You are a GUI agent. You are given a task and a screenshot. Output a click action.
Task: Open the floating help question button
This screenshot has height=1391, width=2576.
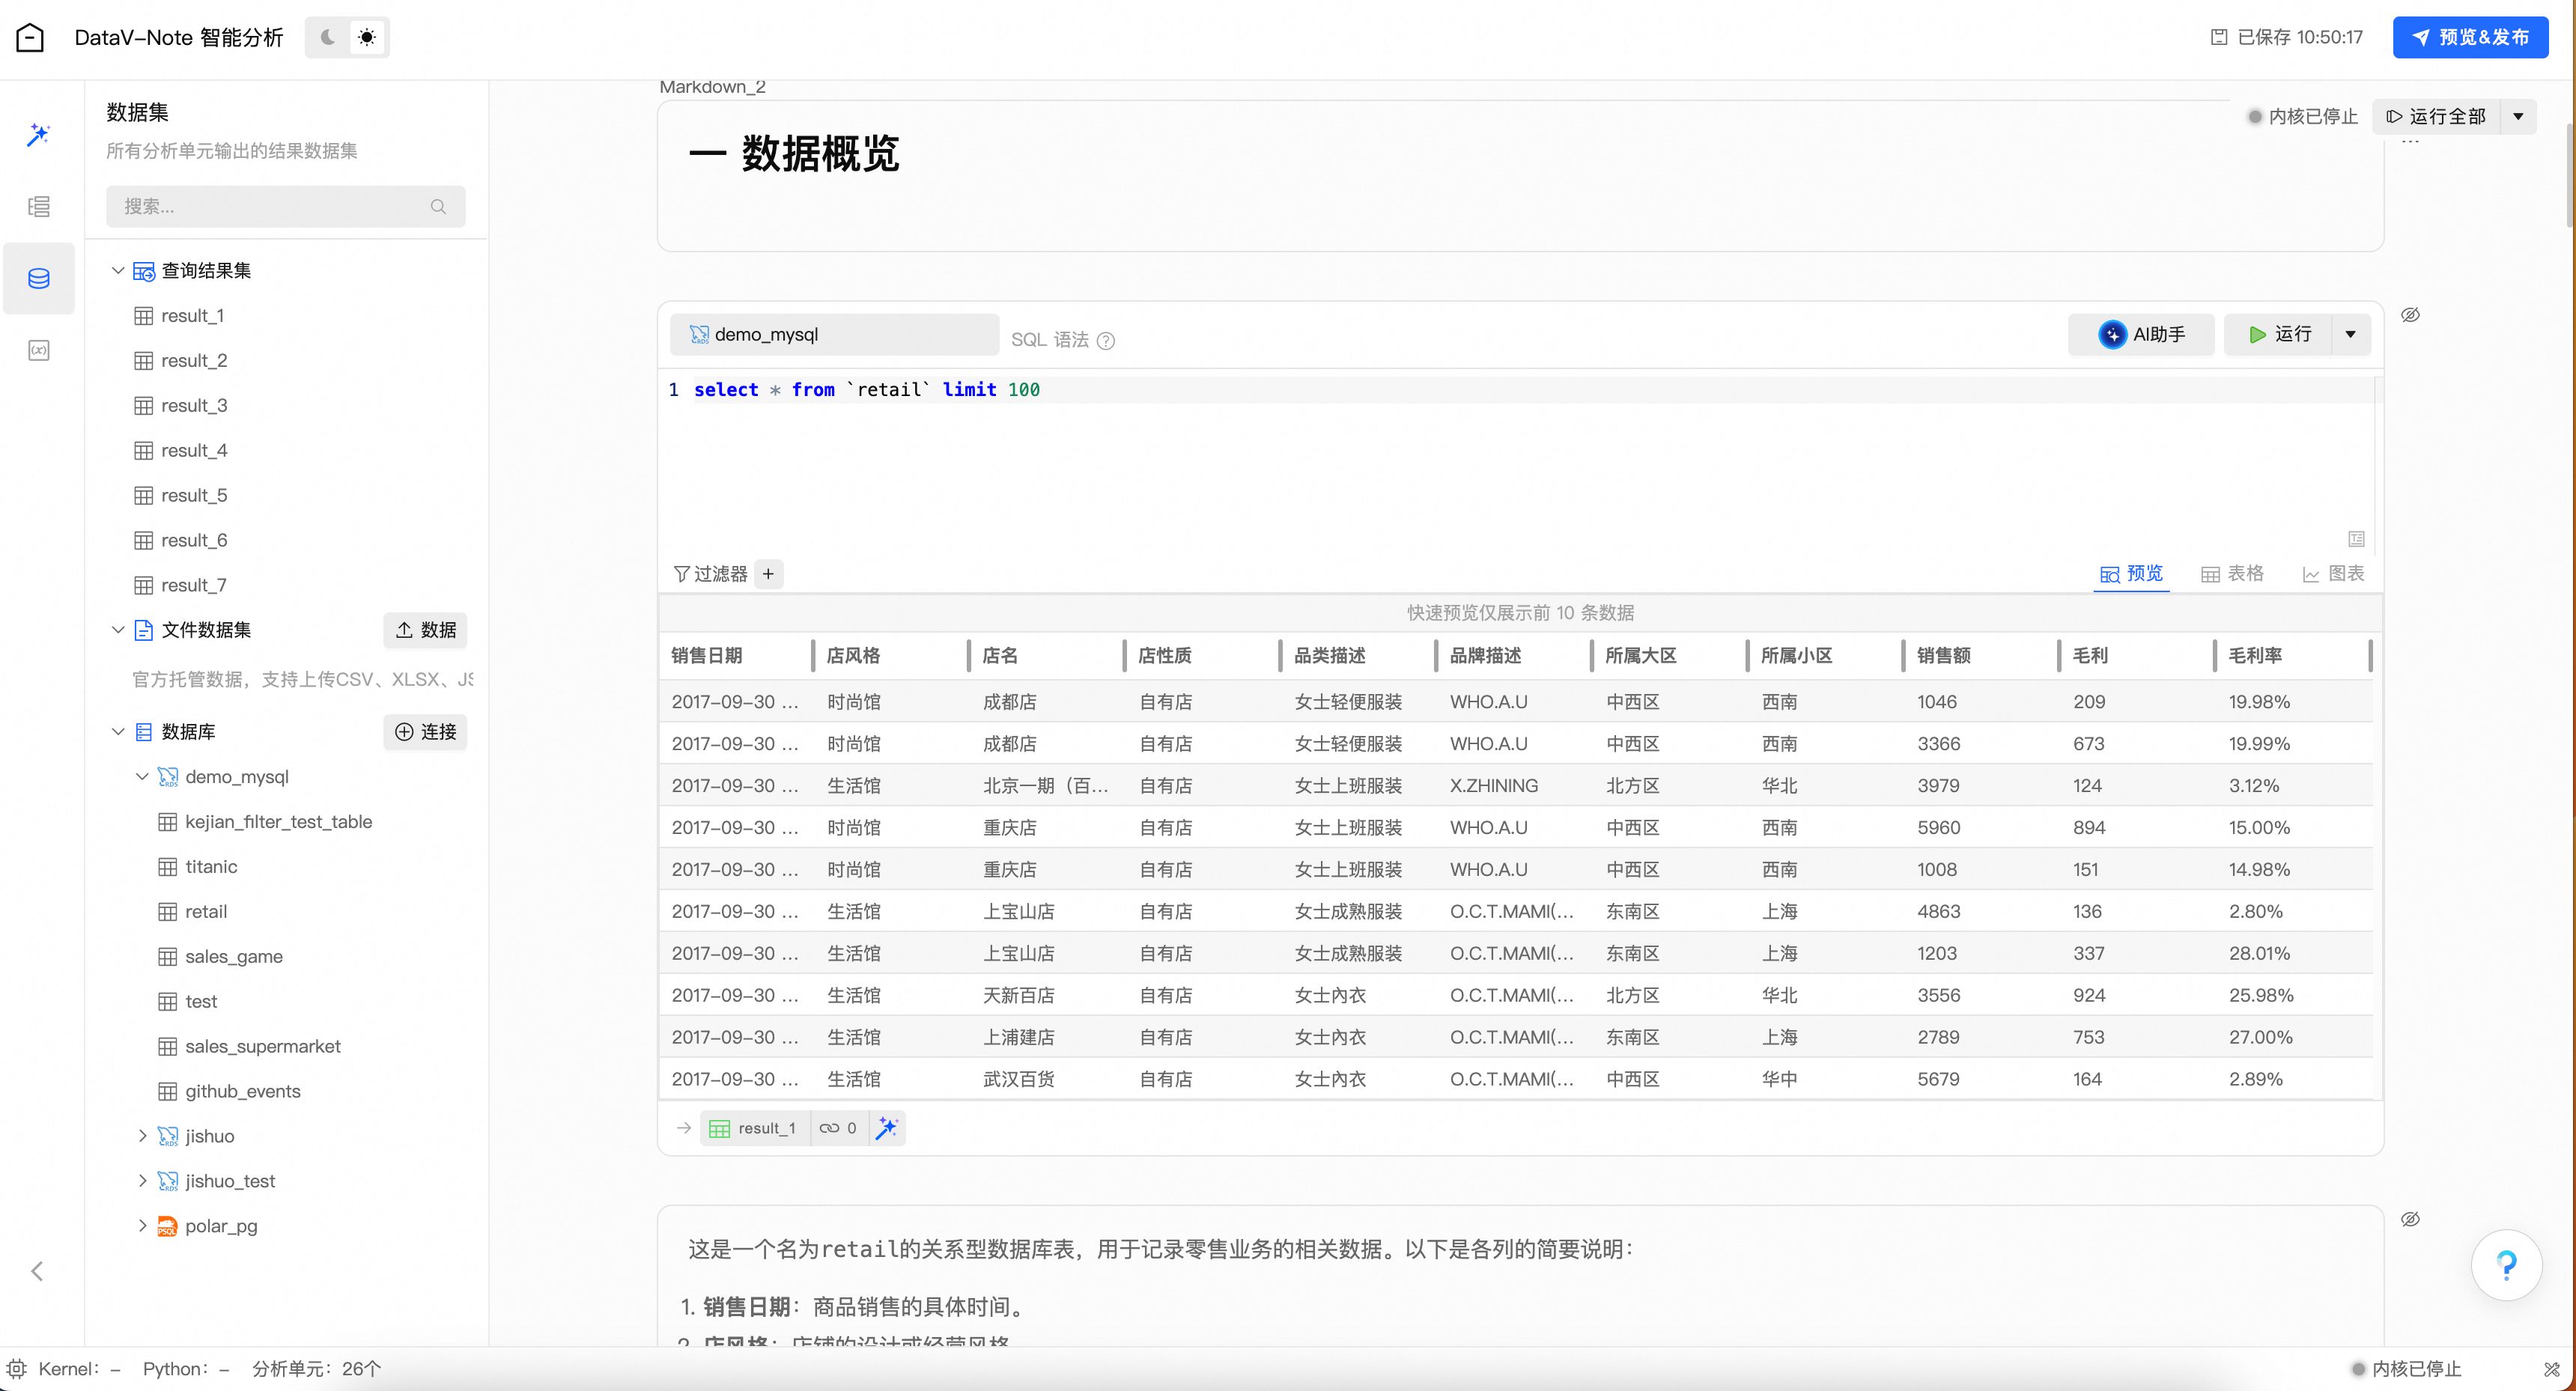[x=2506, y=1266]
